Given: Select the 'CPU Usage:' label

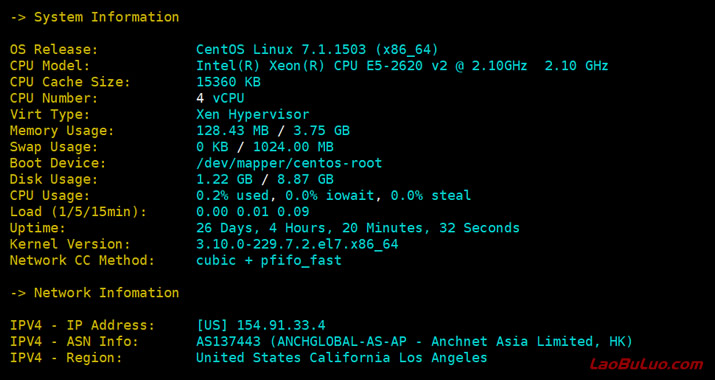Looking at the screenshot, I should click(x=50, y=196).
